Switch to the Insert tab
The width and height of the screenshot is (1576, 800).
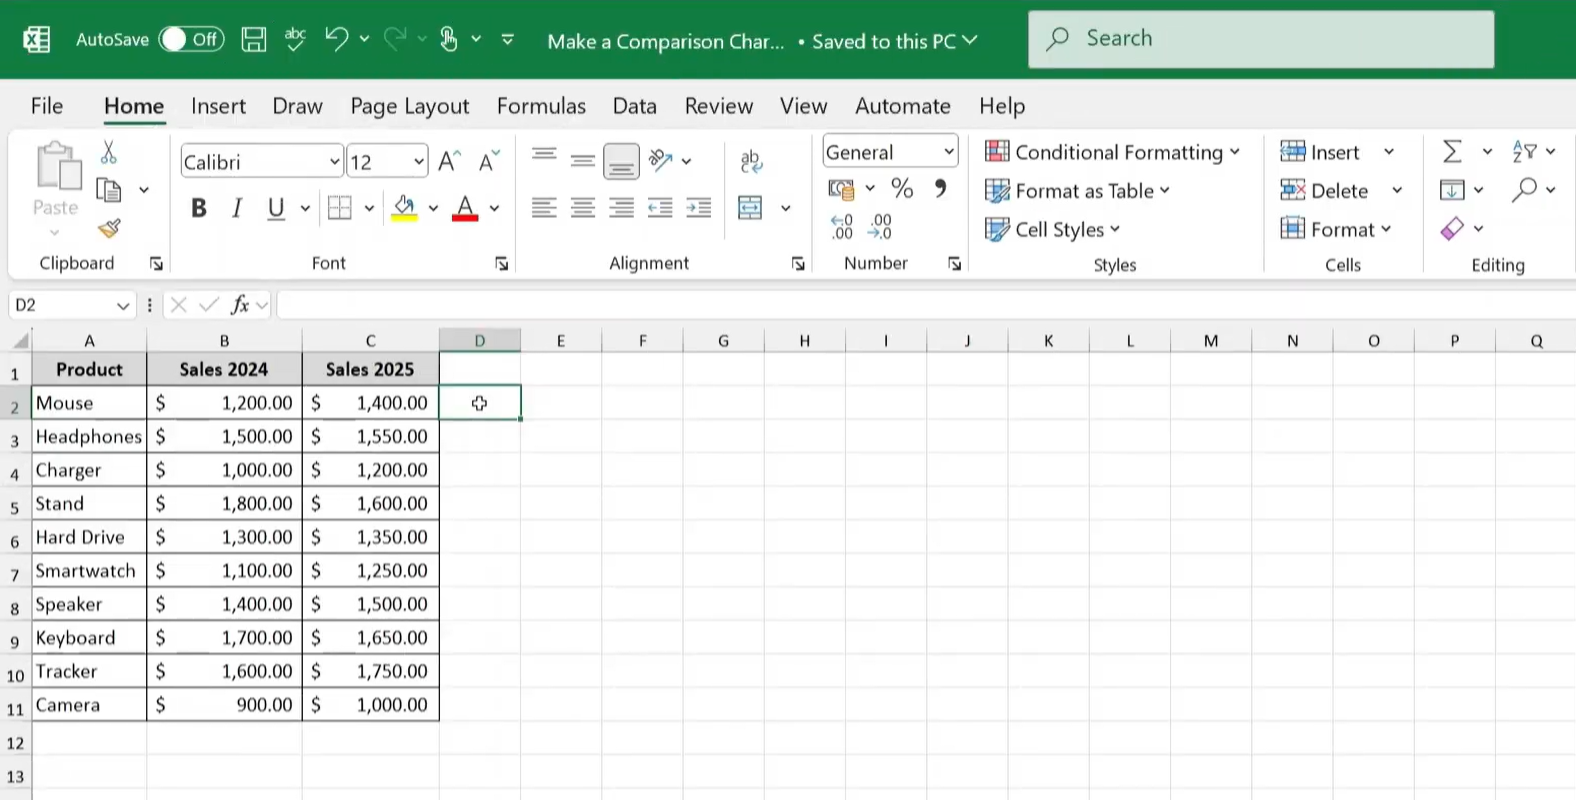click(218, 106)
